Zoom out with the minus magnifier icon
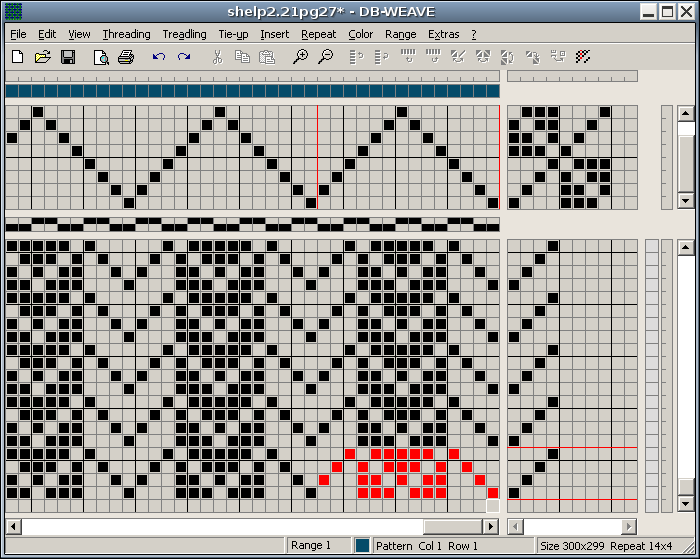 pos(326,57)
